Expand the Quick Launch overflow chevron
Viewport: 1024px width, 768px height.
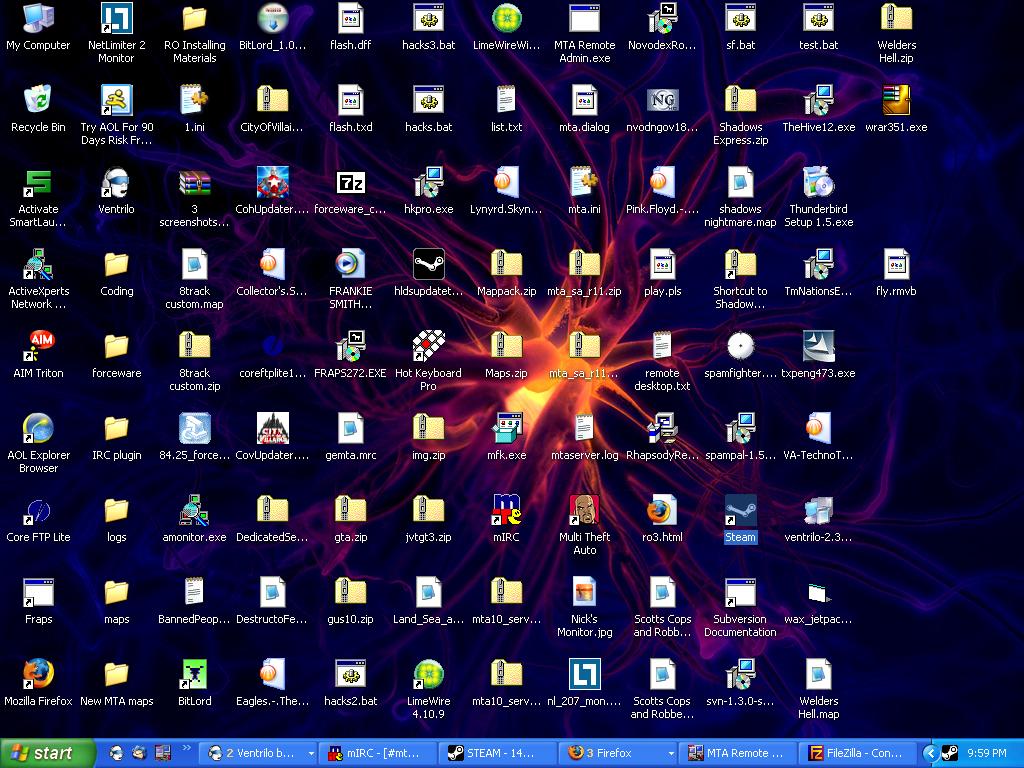click(186, 747)
